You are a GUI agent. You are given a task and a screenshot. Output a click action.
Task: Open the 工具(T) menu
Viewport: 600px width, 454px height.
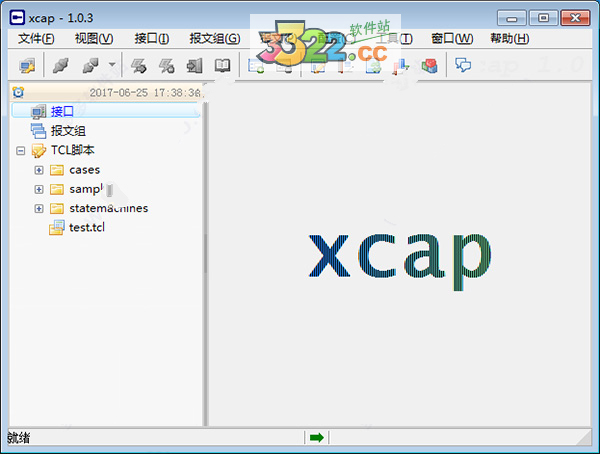tap(394, 38)
